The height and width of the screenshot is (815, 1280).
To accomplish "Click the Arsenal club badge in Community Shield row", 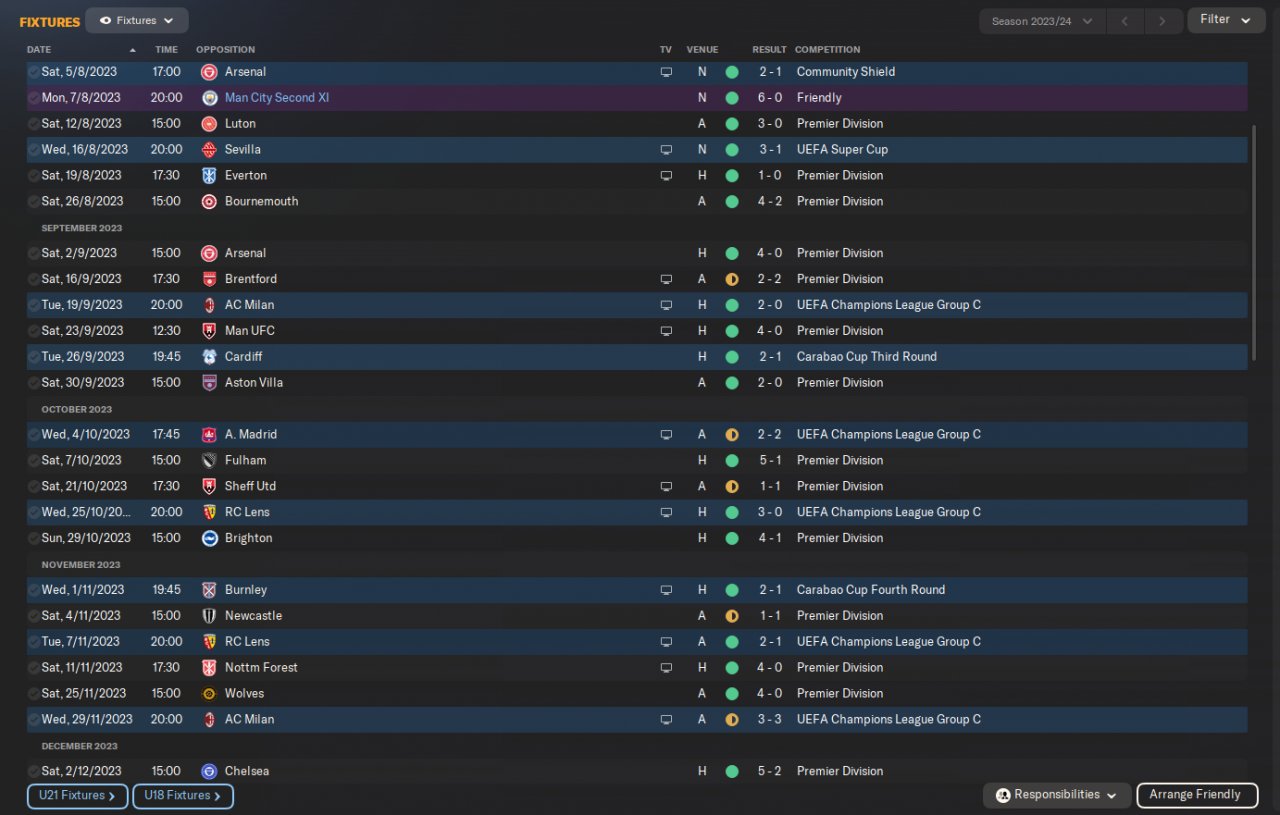I will (209, 72).
